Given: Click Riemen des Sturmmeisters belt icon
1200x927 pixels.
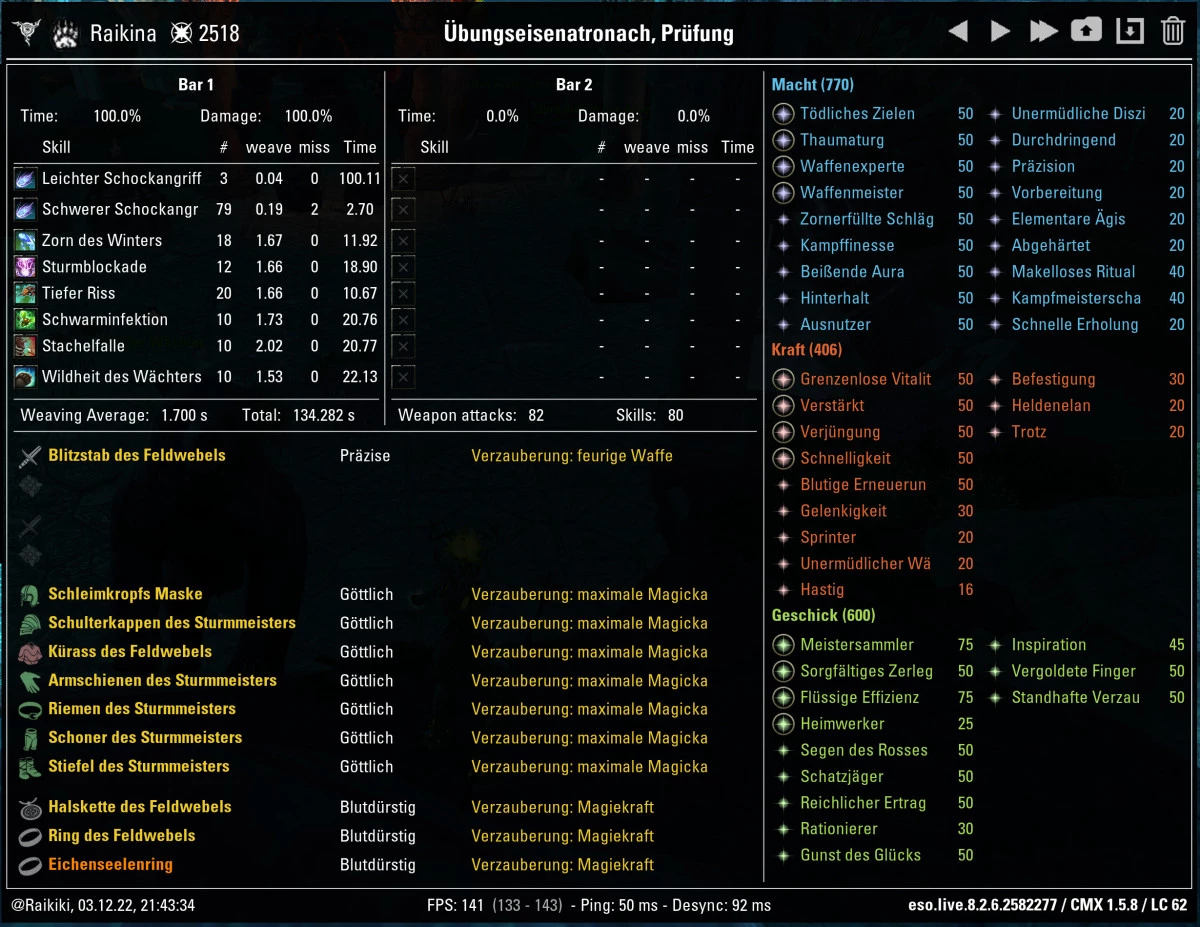Looking at the screenshot, I should tap(30, 710).
